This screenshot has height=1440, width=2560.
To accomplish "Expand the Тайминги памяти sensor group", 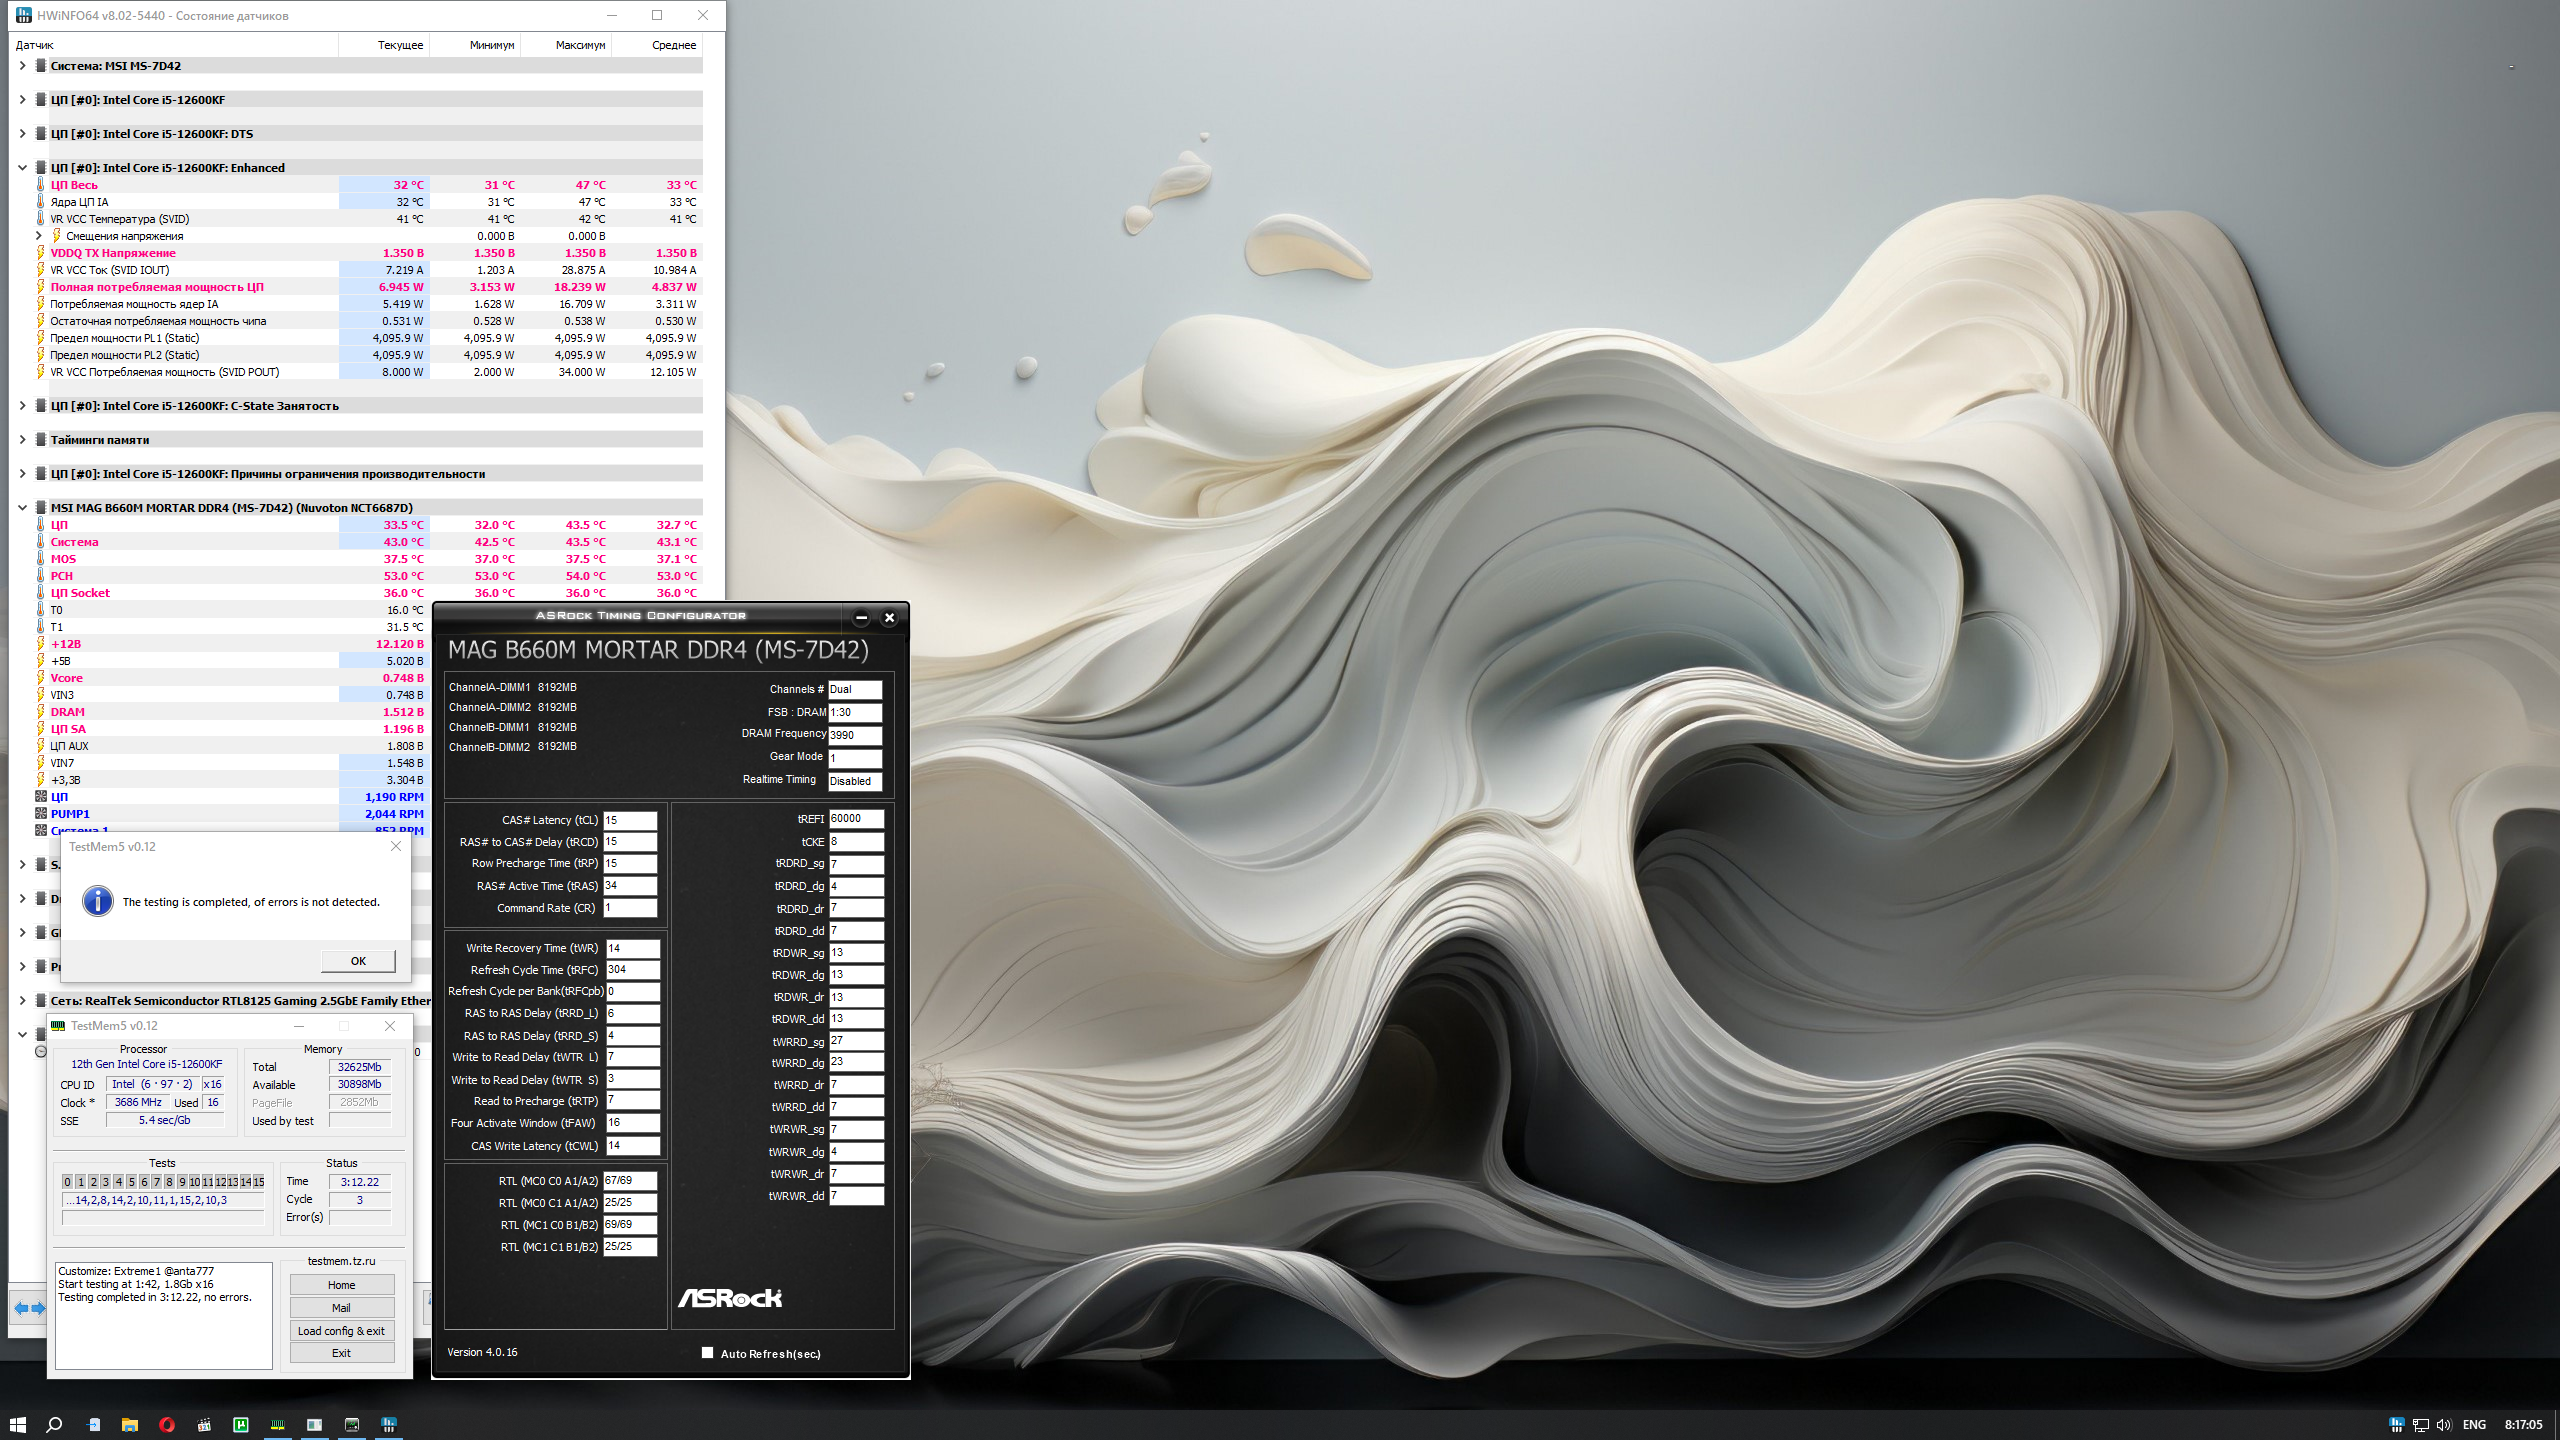I will click(22, 440).
